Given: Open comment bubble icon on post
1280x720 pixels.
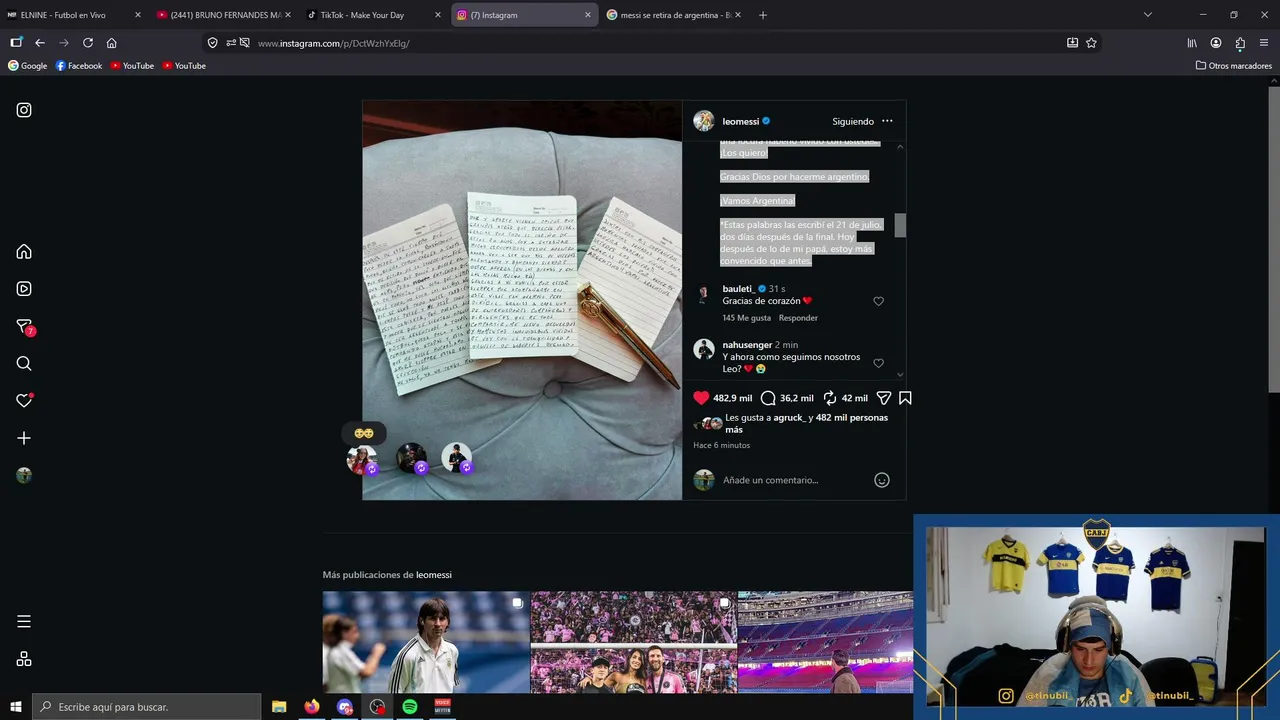Looking at the screenshot, I should pyautogui.click(x=768, y=398).
